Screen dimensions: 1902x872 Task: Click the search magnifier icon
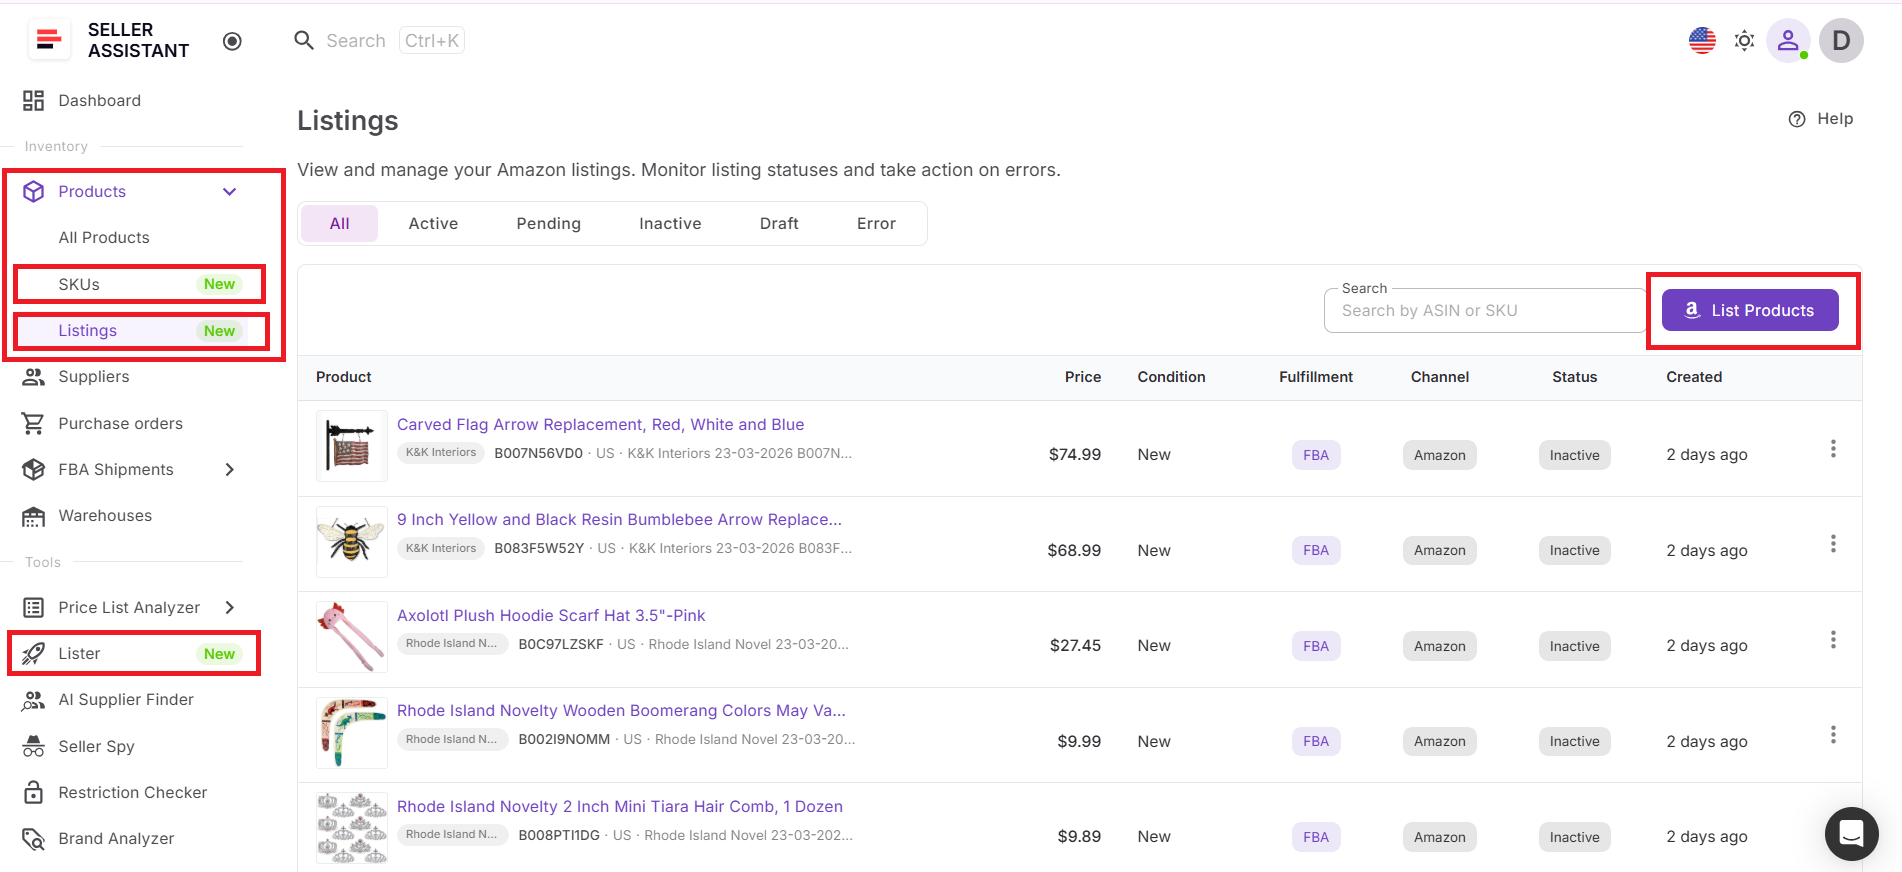click(x=304, y=40)
